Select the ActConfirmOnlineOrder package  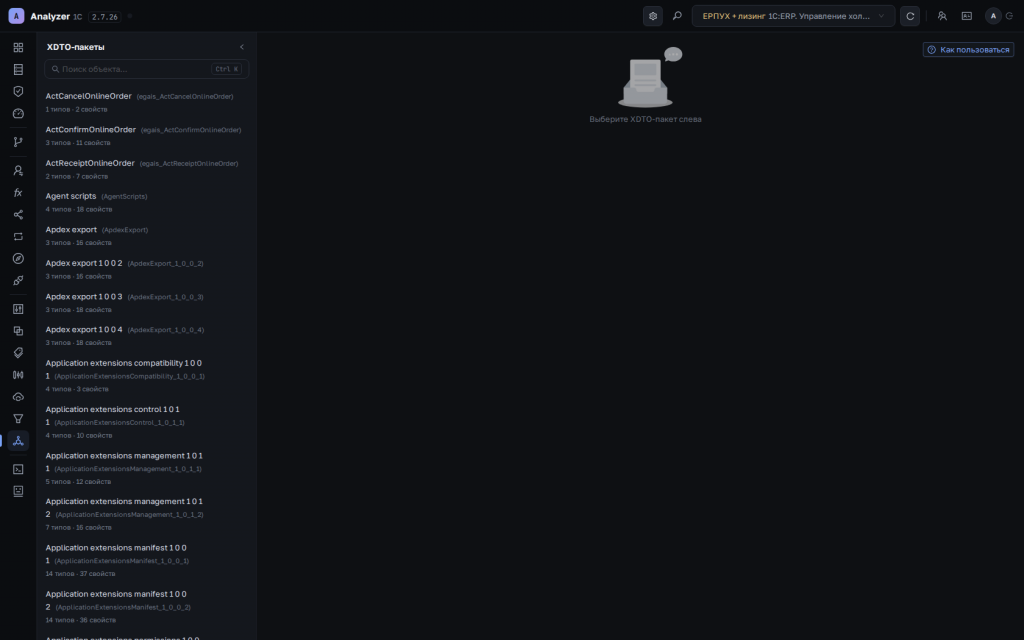[x=146, y=136]
